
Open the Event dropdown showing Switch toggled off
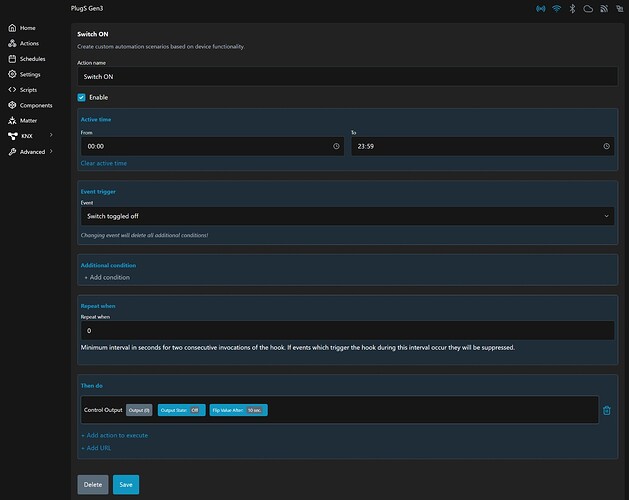[347, 216]
